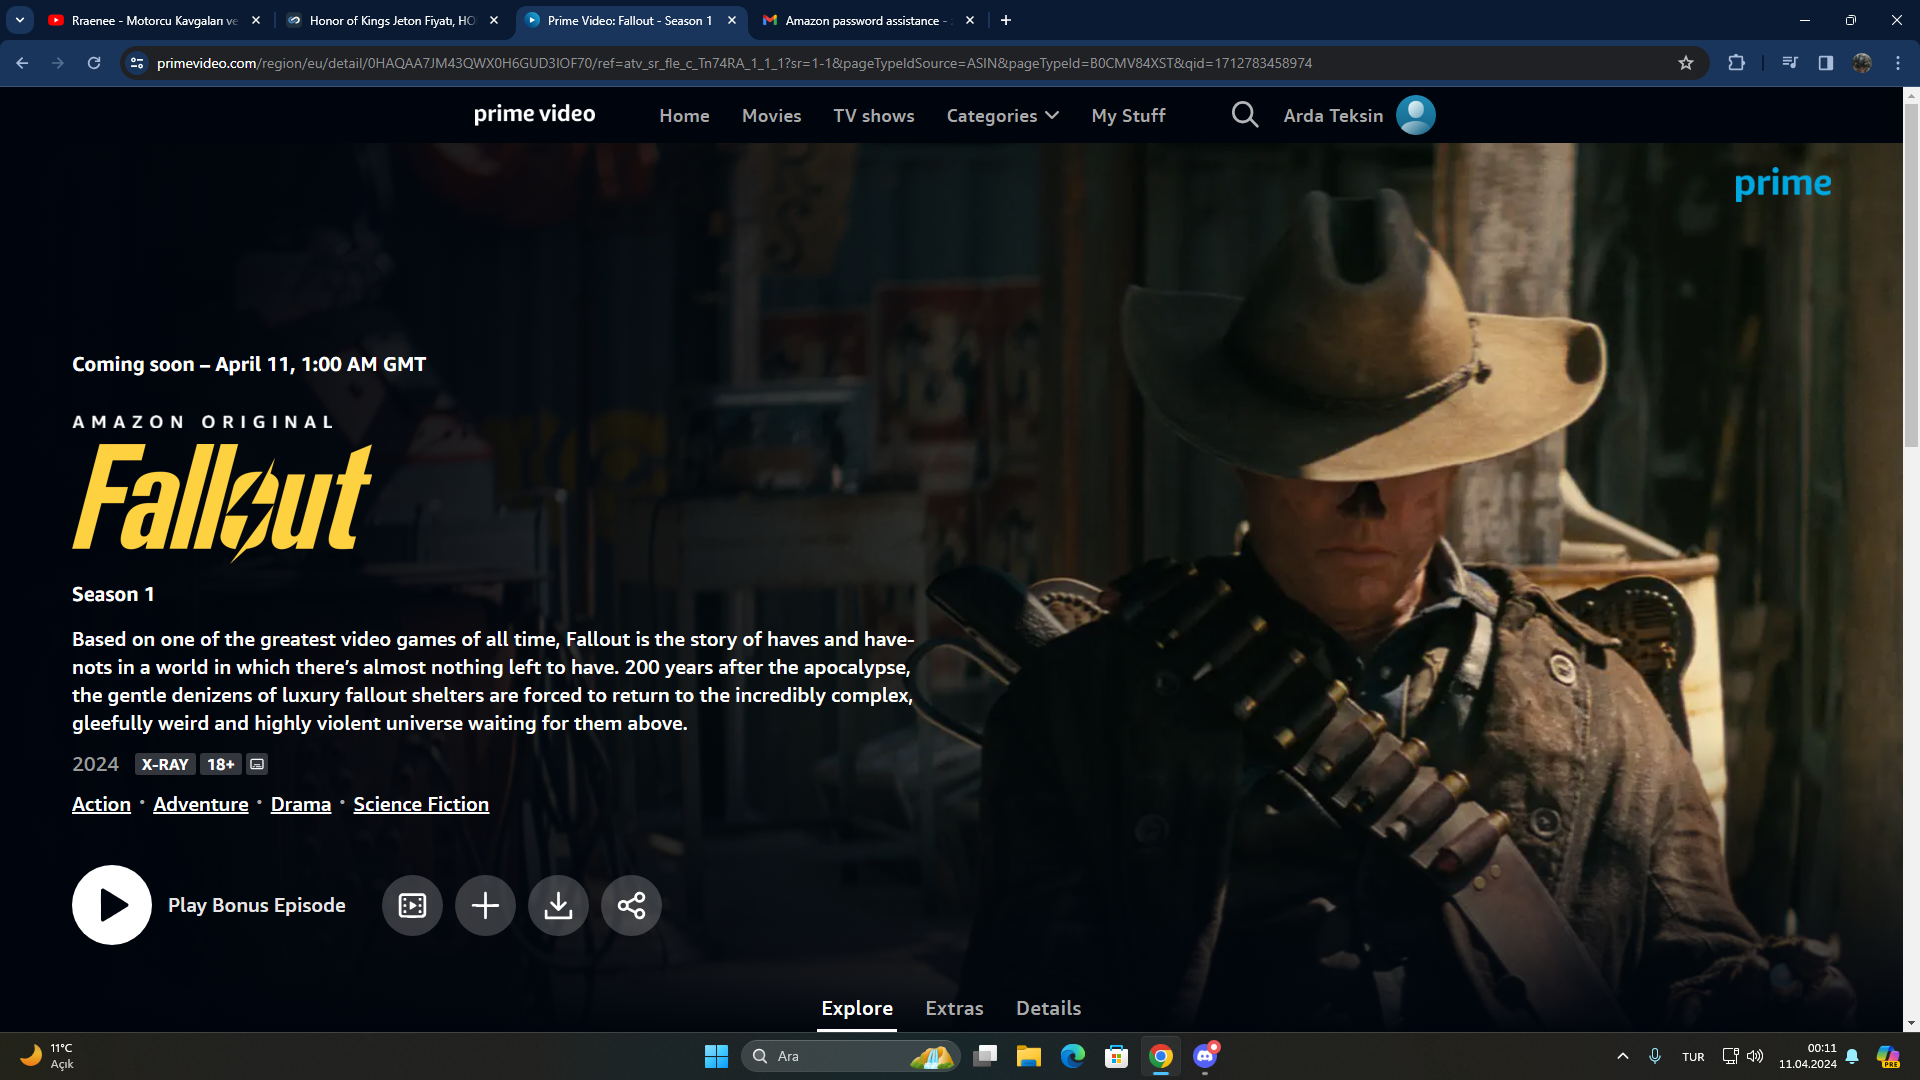
Task: Click the download icon button
Action: point(558,906)
